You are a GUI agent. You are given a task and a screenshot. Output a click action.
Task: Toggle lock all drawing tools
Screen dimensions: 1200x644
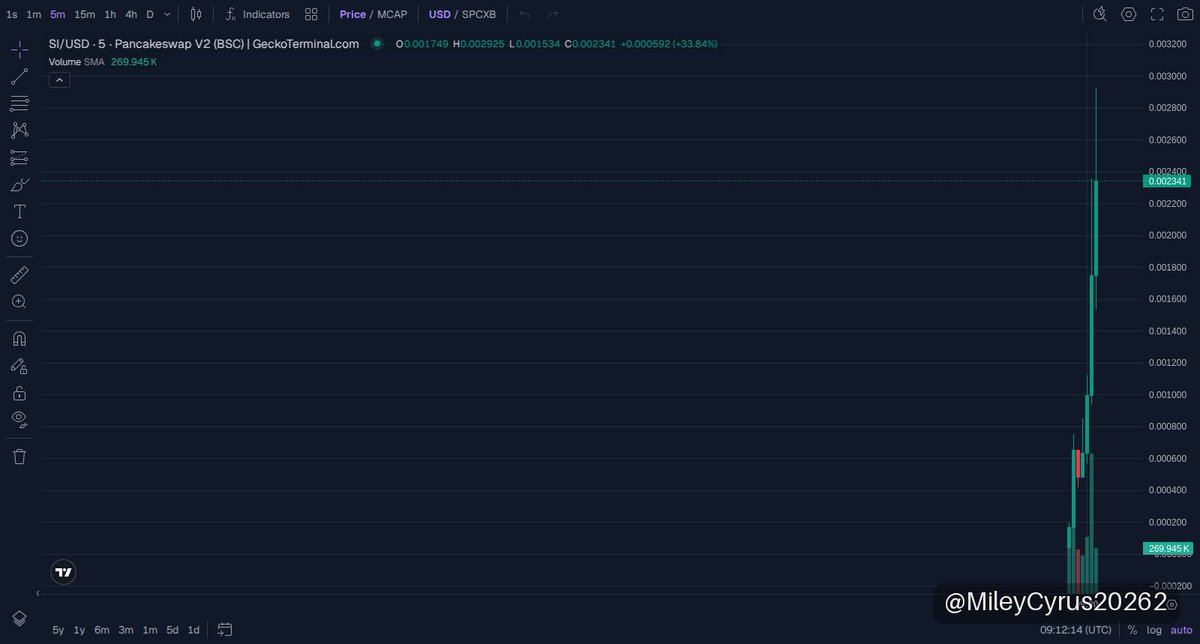[19, 393]
